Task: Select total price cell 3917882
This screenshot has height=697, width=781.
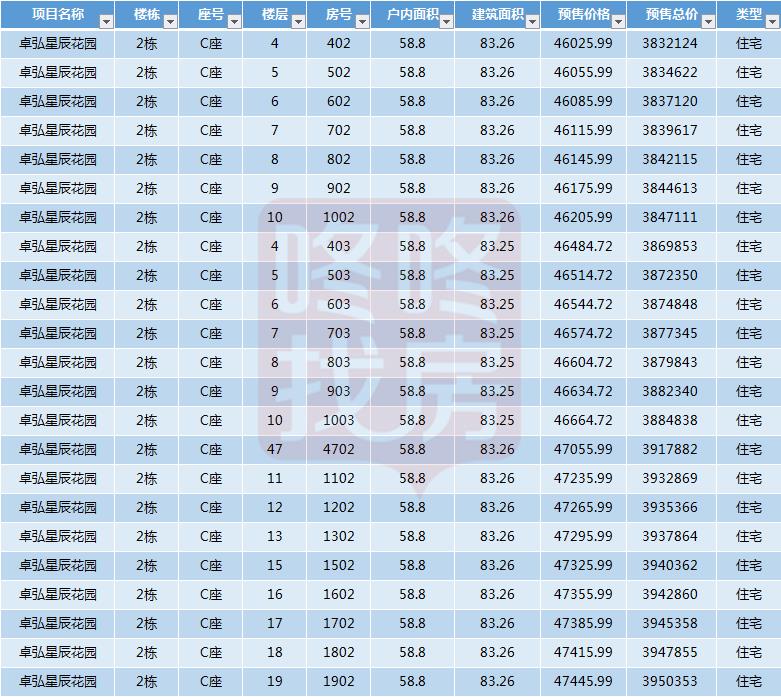Action: [670, 449]
